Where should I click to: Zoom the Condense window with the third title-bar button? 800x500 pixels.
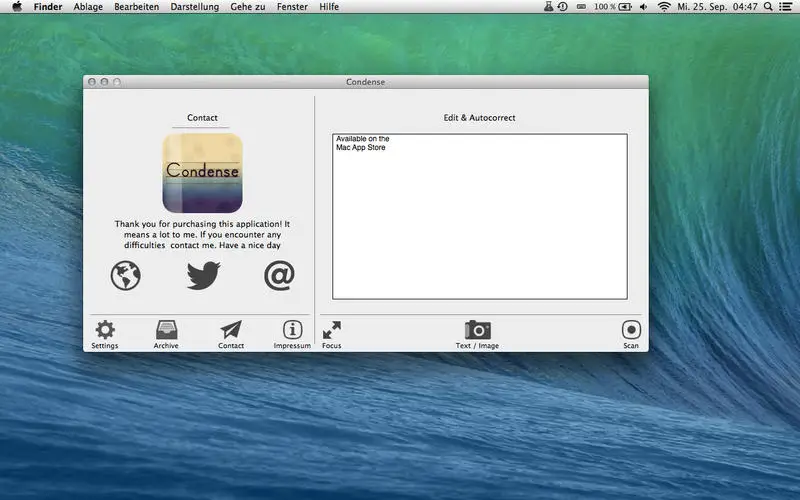tap(117, 82)
